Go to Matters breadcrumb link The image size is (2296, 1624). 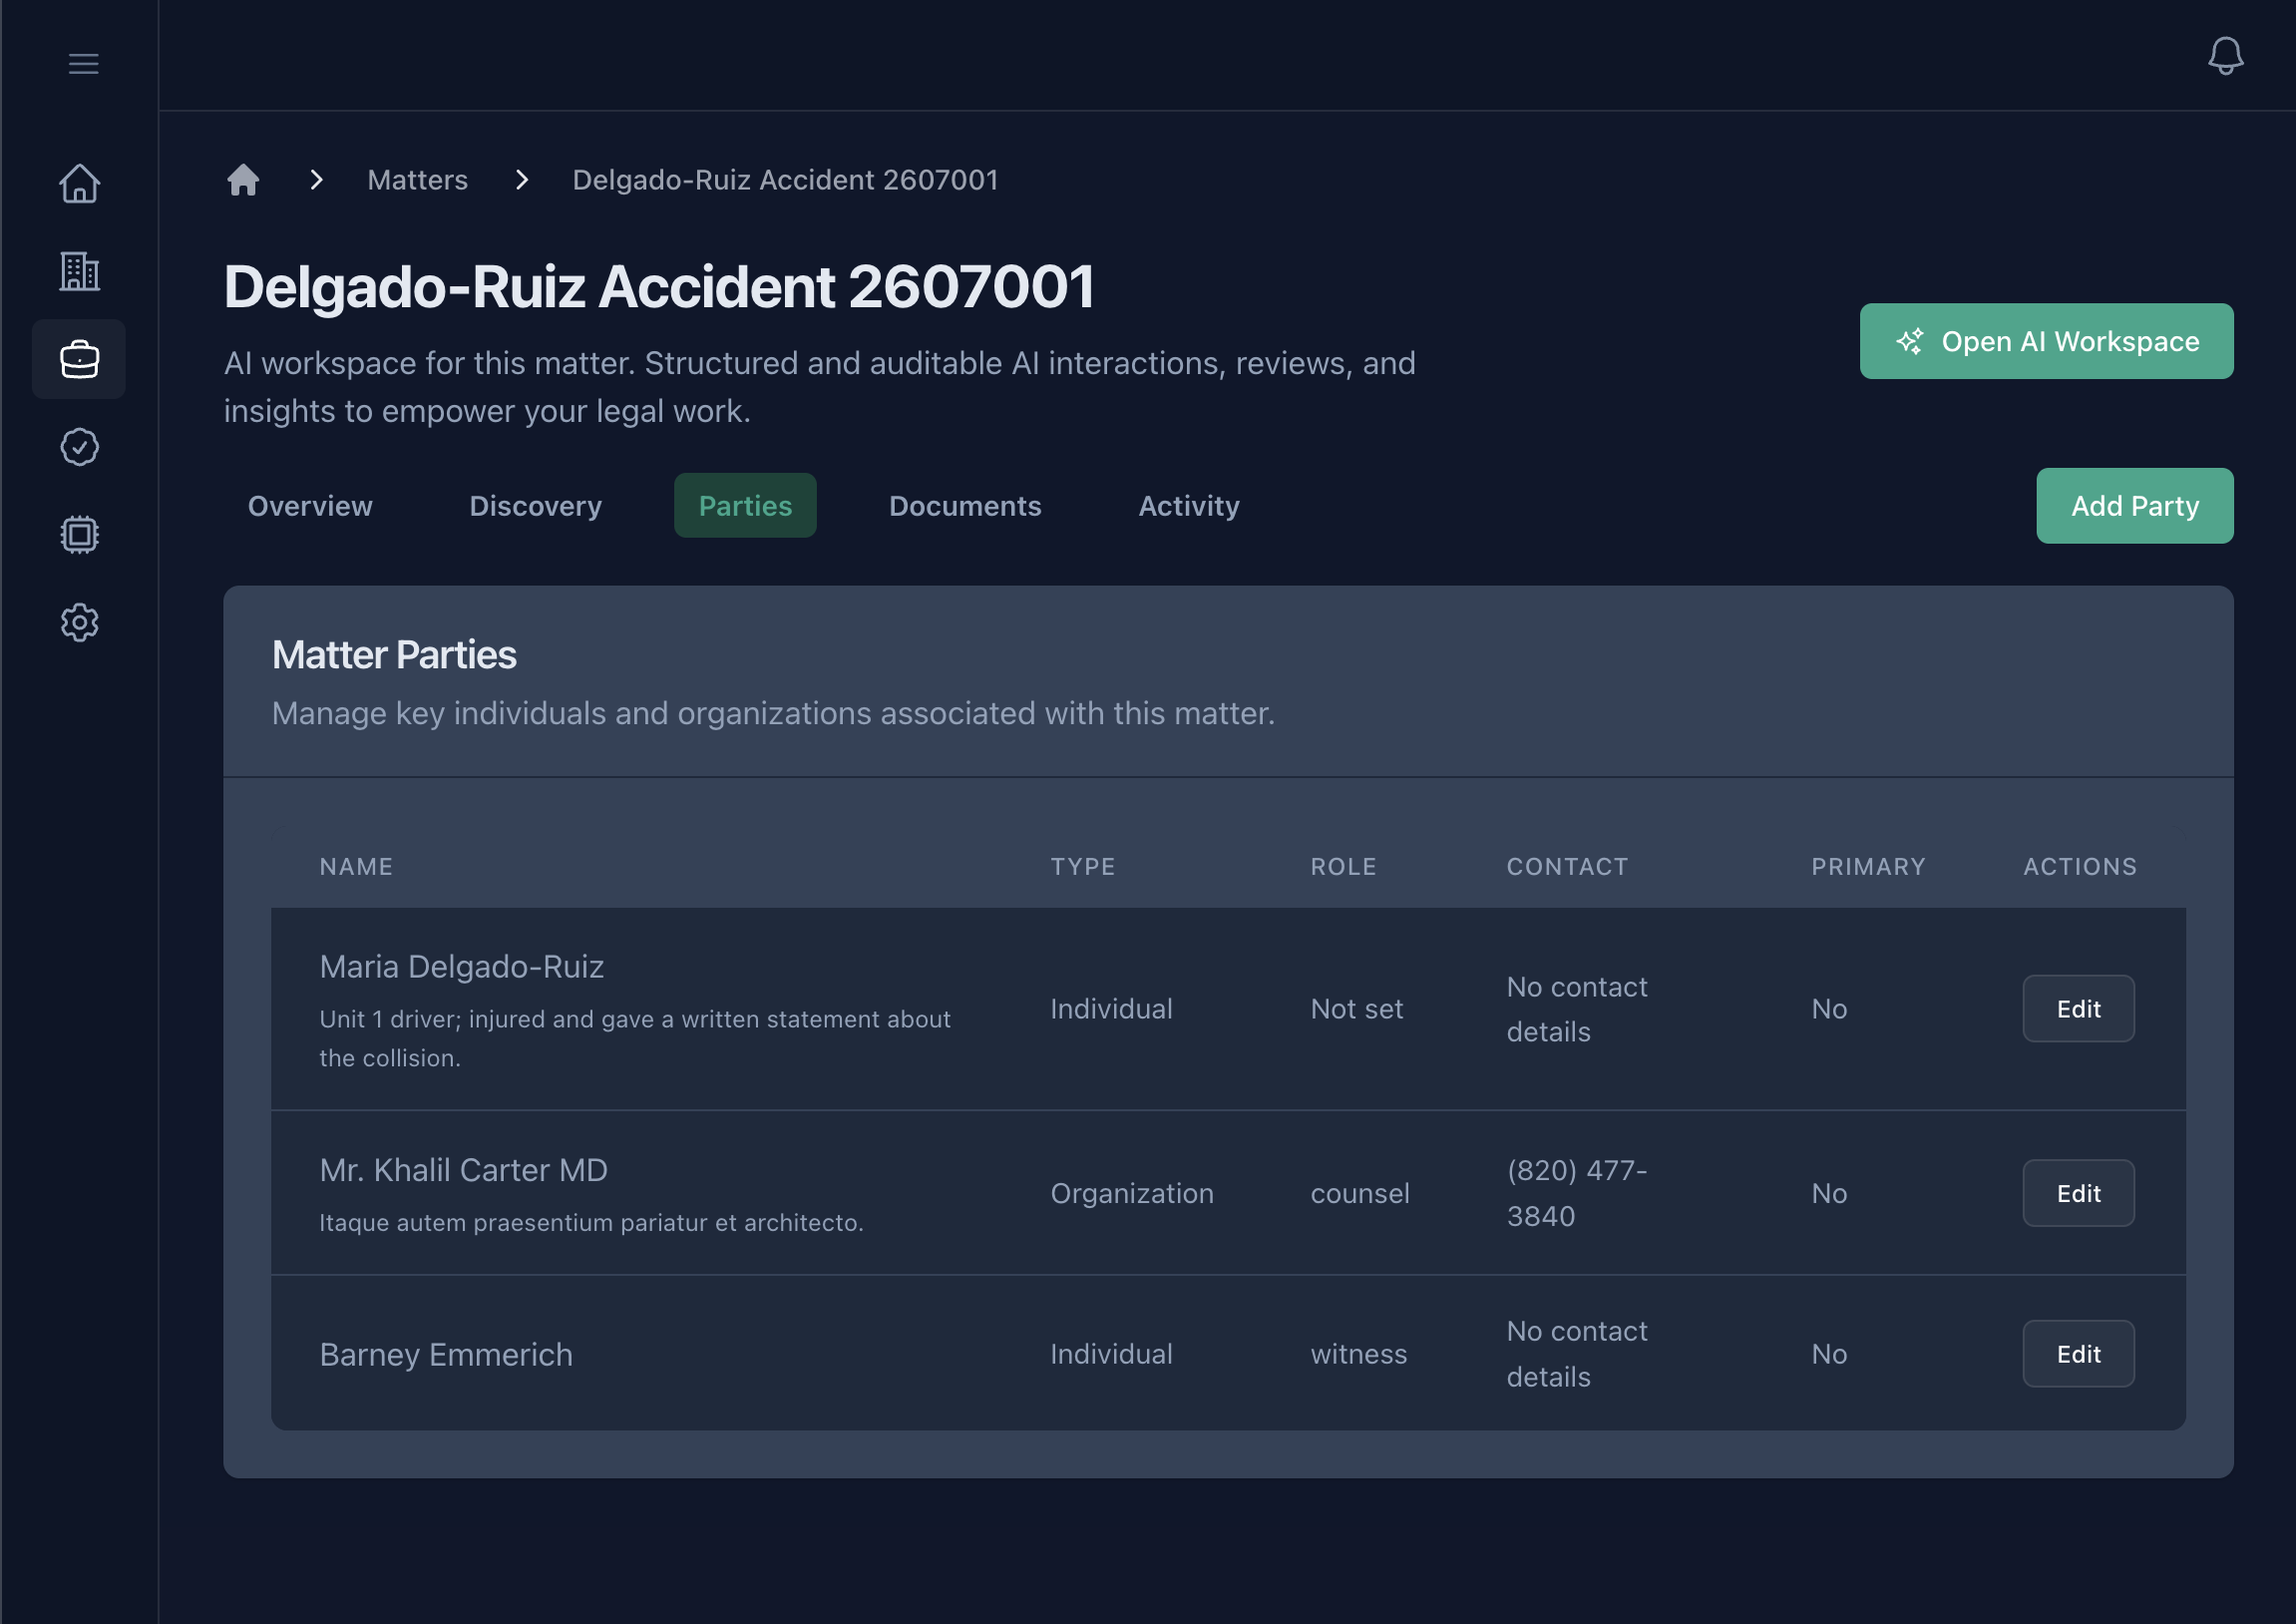coord(417,180)
